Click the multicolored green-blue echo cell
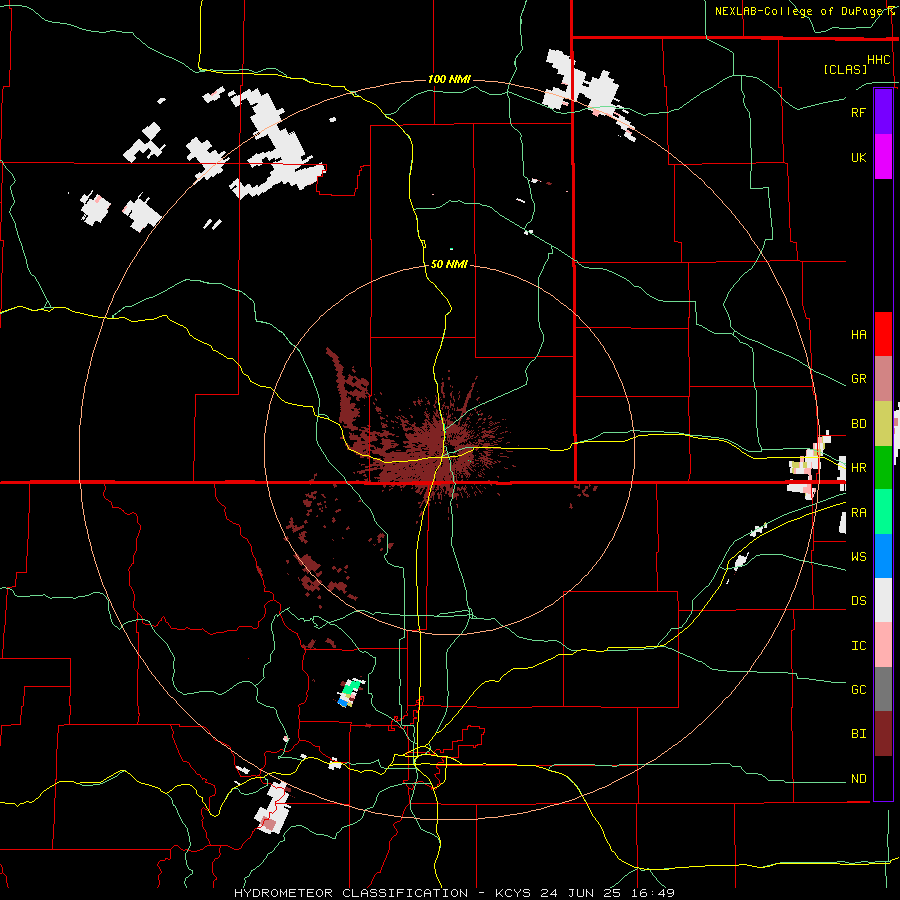The image size is (900, 900). pos(350,692)
